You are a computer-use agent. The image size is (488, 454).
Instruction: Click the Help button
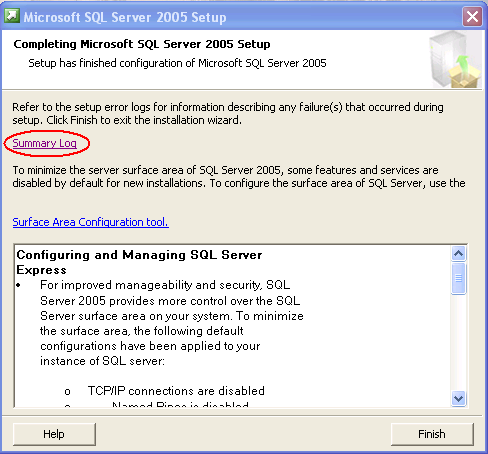coord(54,434)
